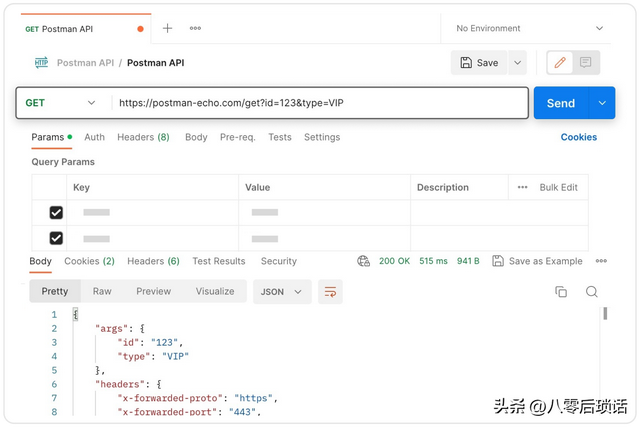This screenshot has width=640, height=427.
Task: Click the Save button
Action: tap(479, 62)
